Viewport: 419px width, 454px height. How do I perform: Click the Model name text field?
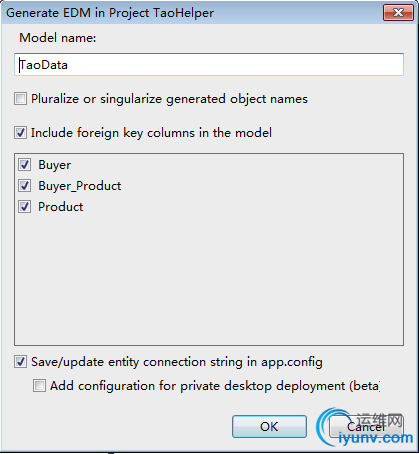209,64
